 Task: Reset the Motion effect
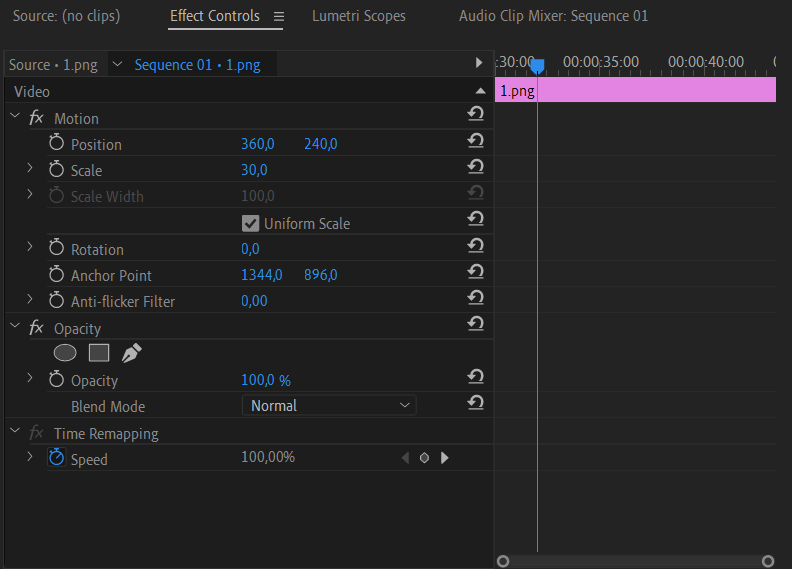point(476,114)
